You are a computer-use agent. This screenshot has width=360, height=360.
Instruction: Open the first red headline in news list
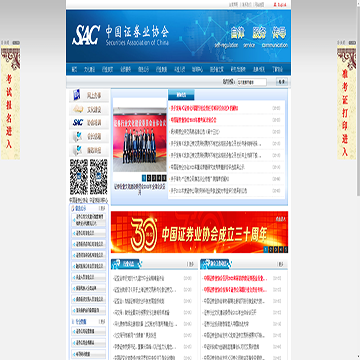pos(204,108)
